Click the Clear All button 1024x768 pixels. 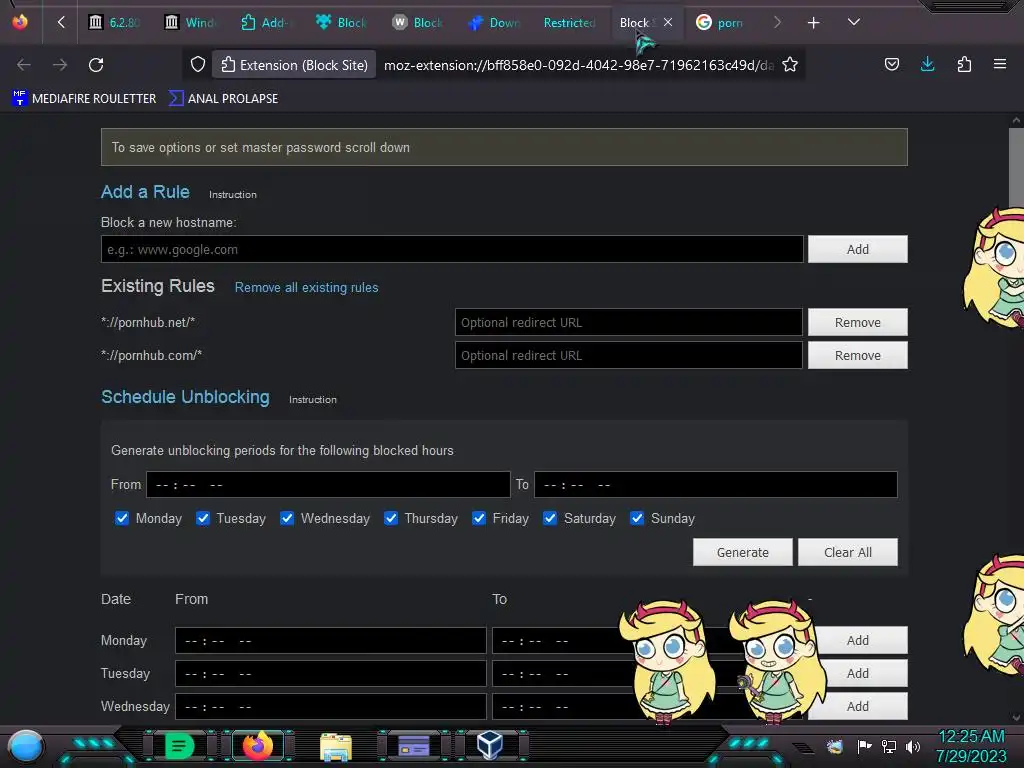848,552
